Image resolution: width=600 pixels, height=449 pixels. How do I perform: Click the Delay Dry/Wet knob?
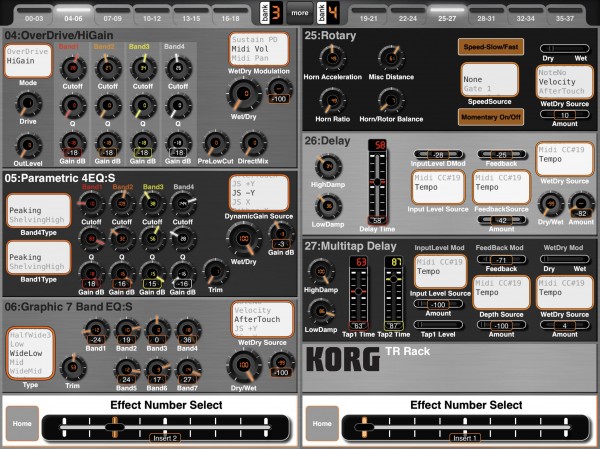click(550, 204)
